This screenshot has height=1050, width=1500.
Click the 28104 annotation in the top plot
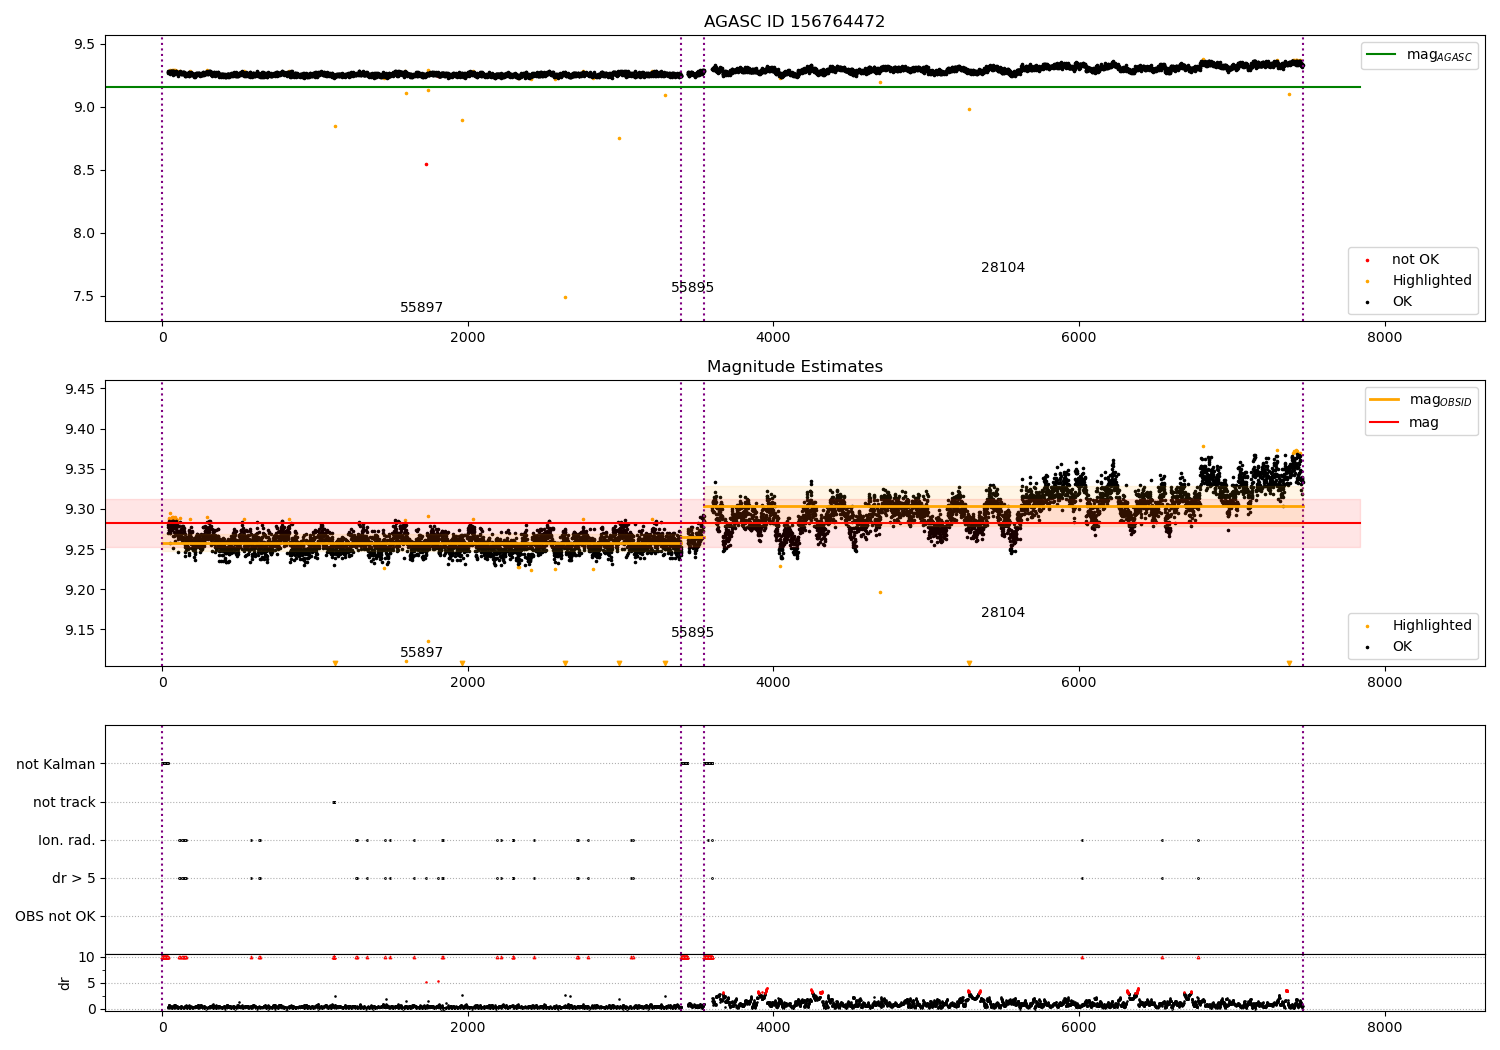pyautogui.click(x=1002, y=268)
